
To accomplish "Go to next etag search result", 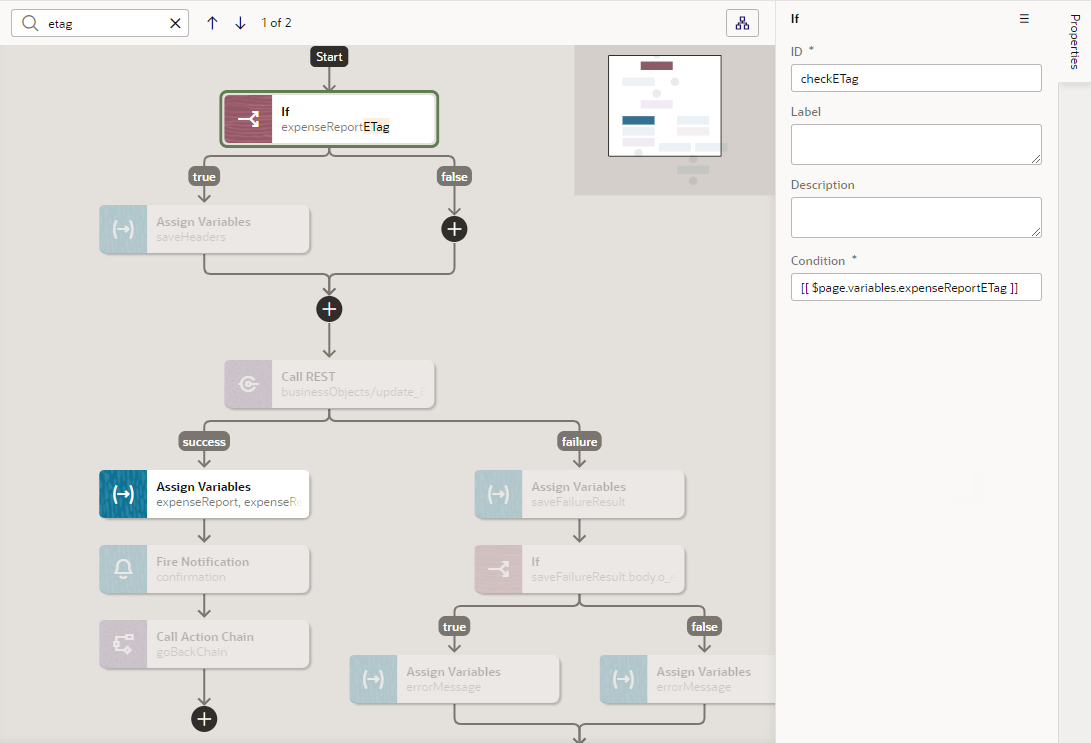I will (240, 22).
